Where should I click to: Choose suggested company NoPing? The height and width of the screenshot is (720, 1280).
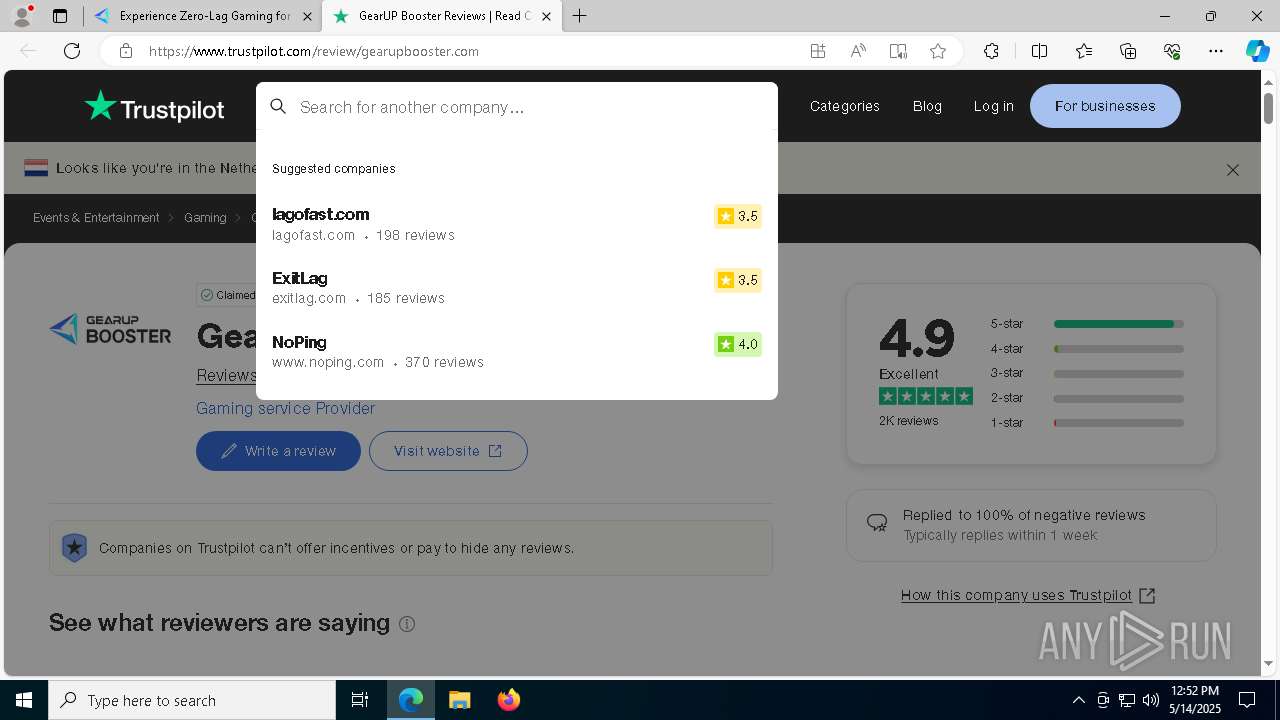(x=516, y=351)
